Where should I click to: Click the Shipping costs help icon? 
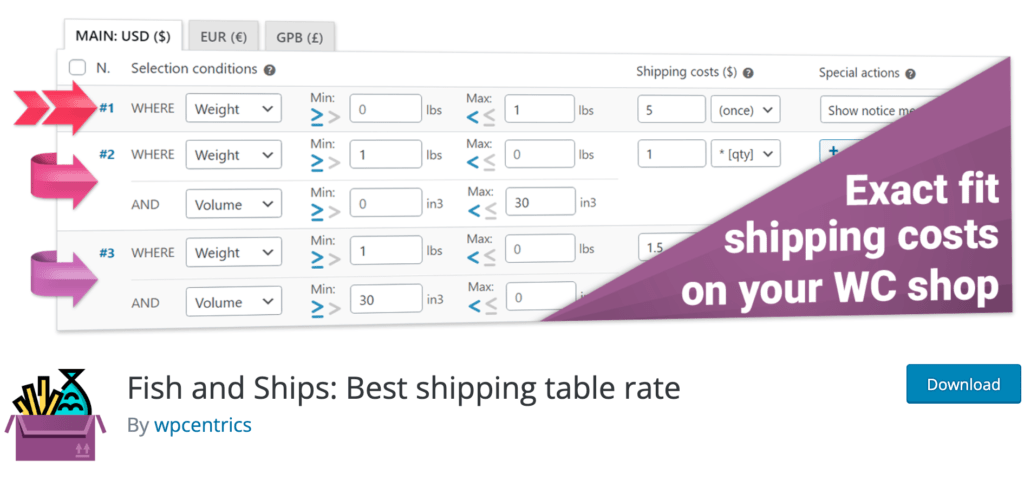748,73
